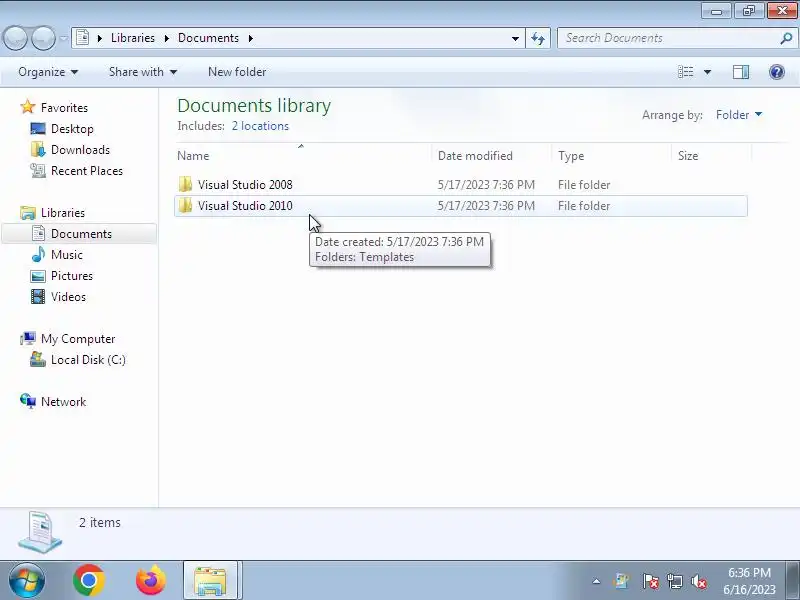Sort by the Size column header
Viewport: 800px width, 600px height.
[x=711, y=156]
